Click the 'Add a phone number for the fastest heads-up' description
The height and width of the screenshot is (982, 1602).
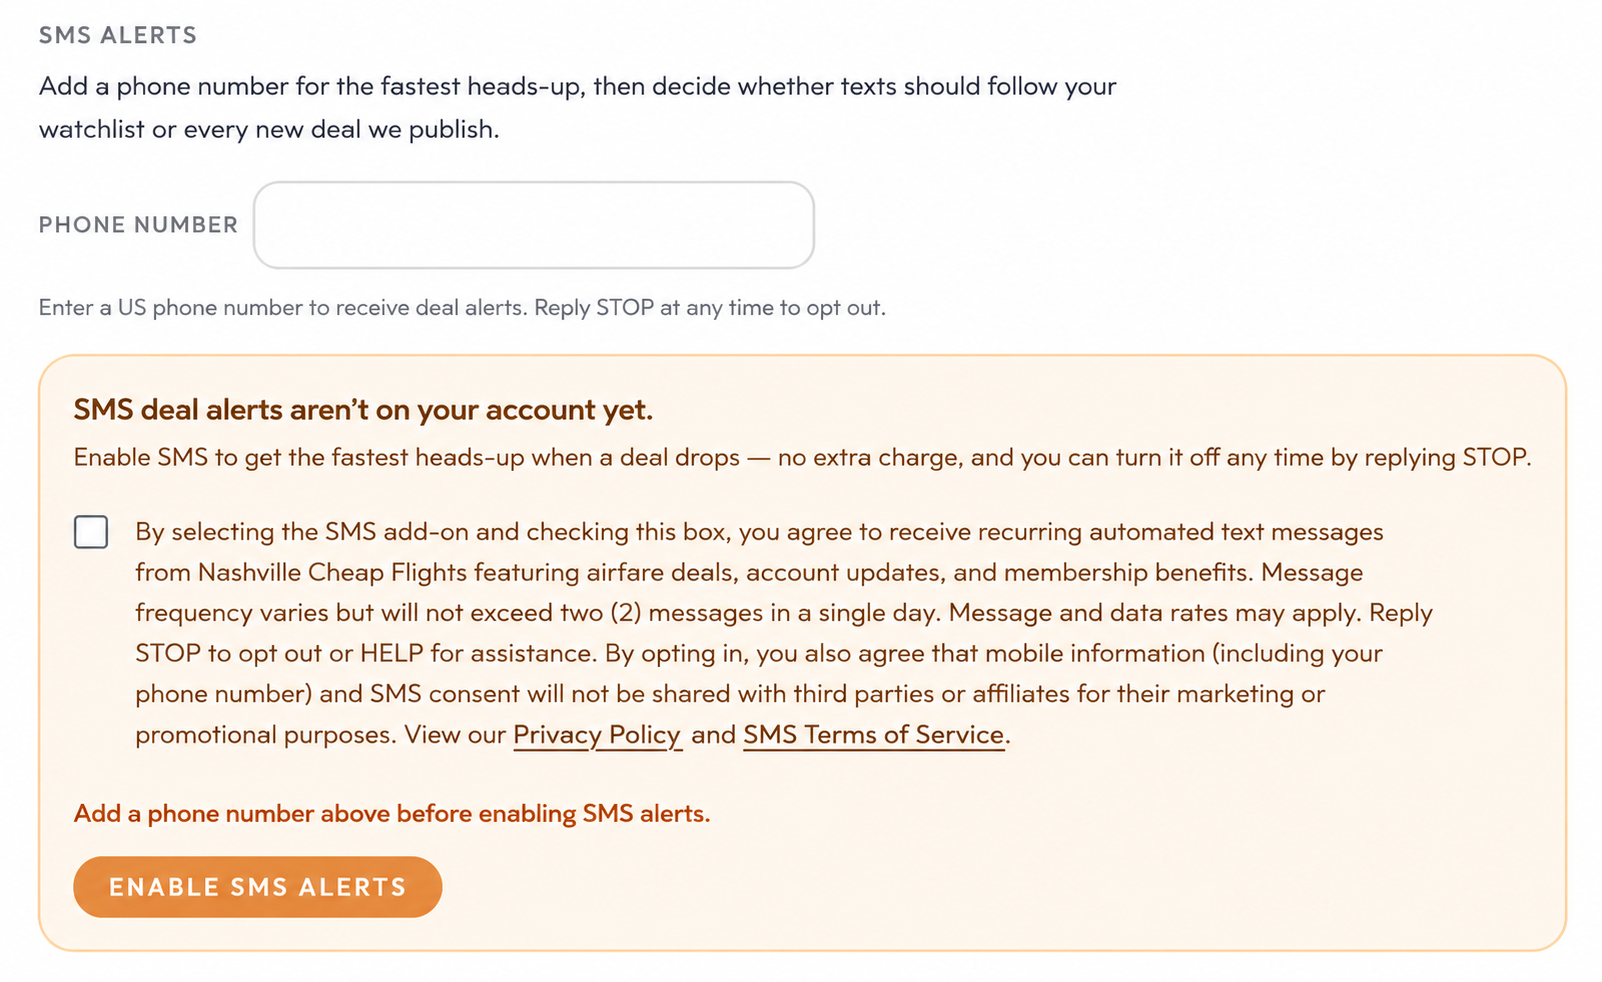click(x=578, y=108)
